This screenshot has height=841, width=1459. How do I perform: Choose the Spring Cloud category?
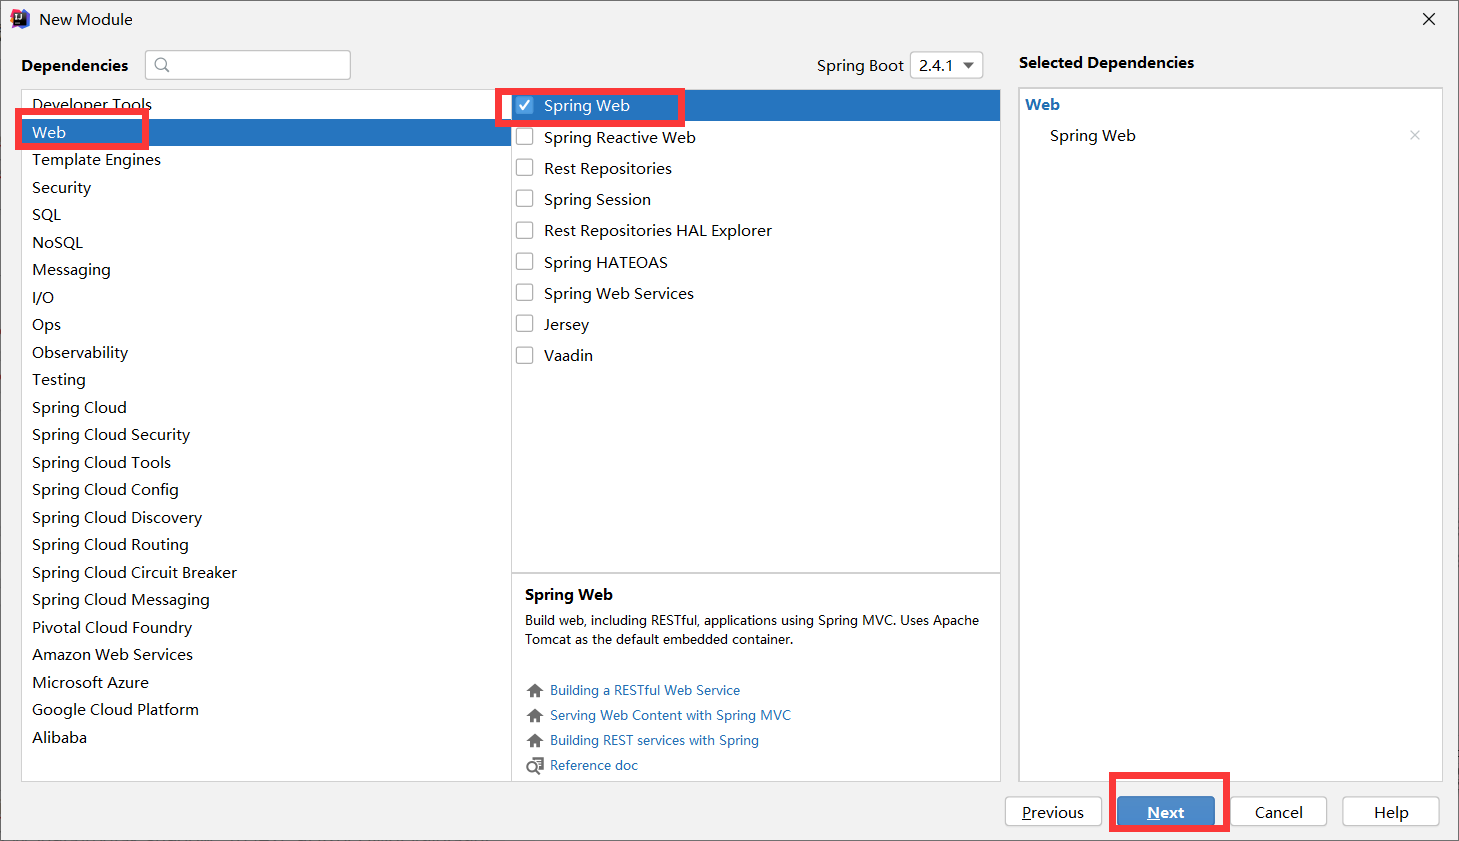pos(266,407)
